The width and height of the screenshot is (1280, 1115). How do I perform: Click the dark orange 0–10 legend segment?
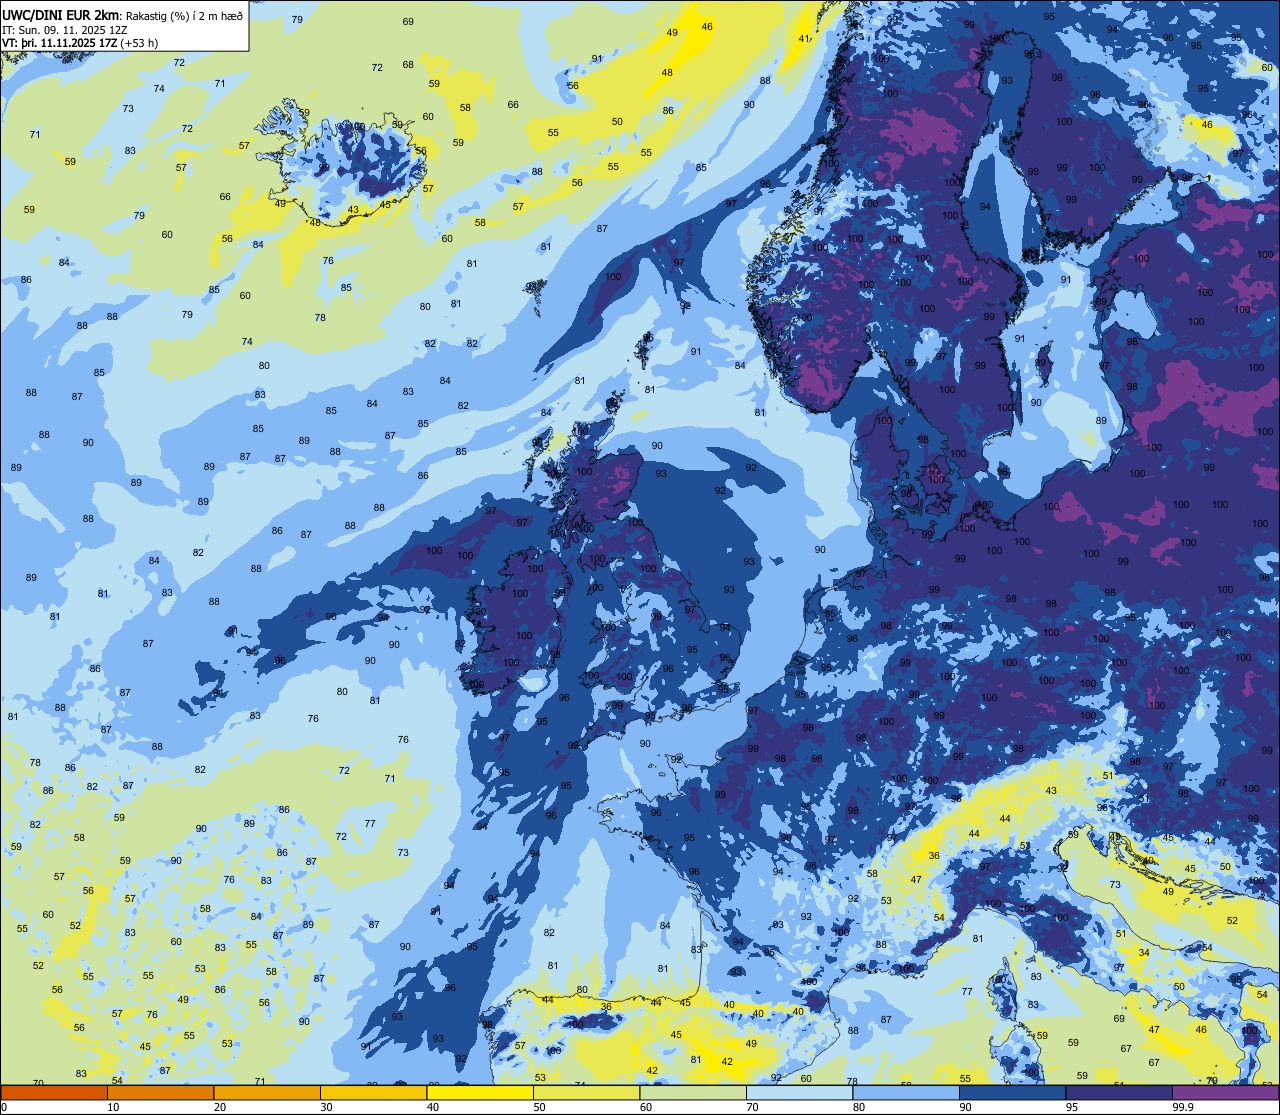54,1092
